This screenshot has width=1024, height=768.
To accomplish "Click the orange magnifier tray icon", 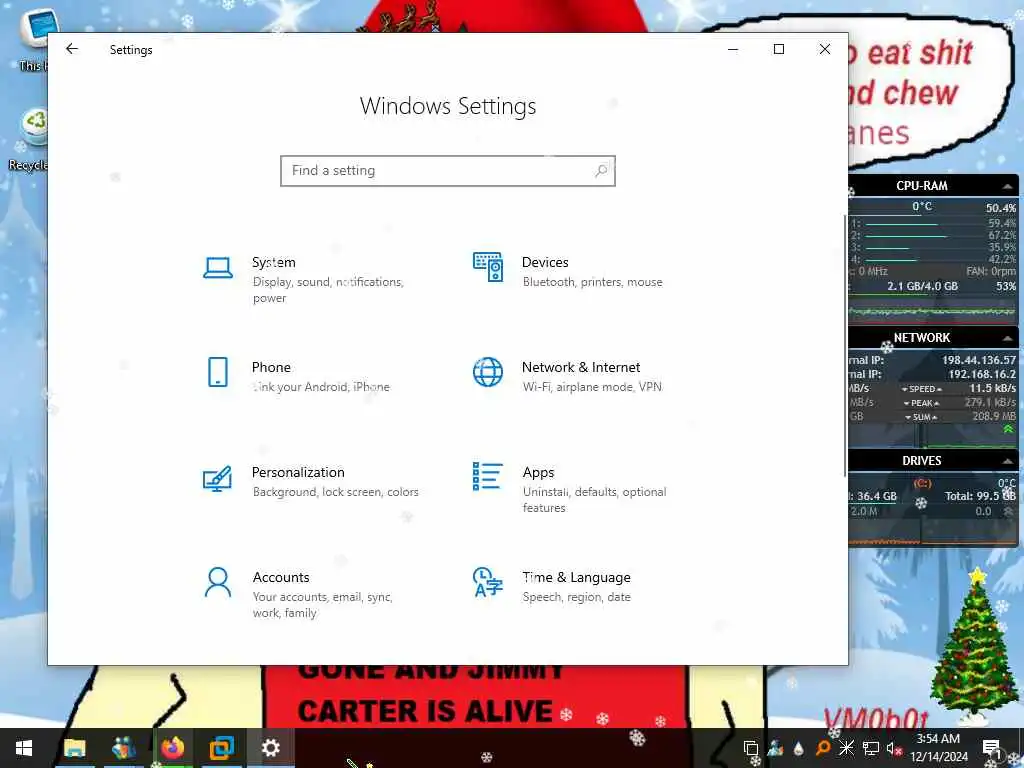I will [x=823, y=748].
